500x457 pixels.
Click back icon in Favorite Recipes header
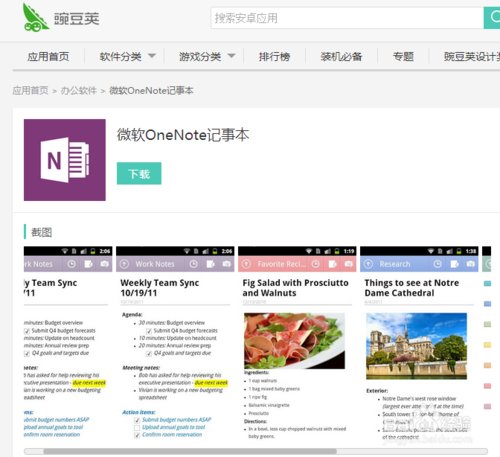click(246, 264)
